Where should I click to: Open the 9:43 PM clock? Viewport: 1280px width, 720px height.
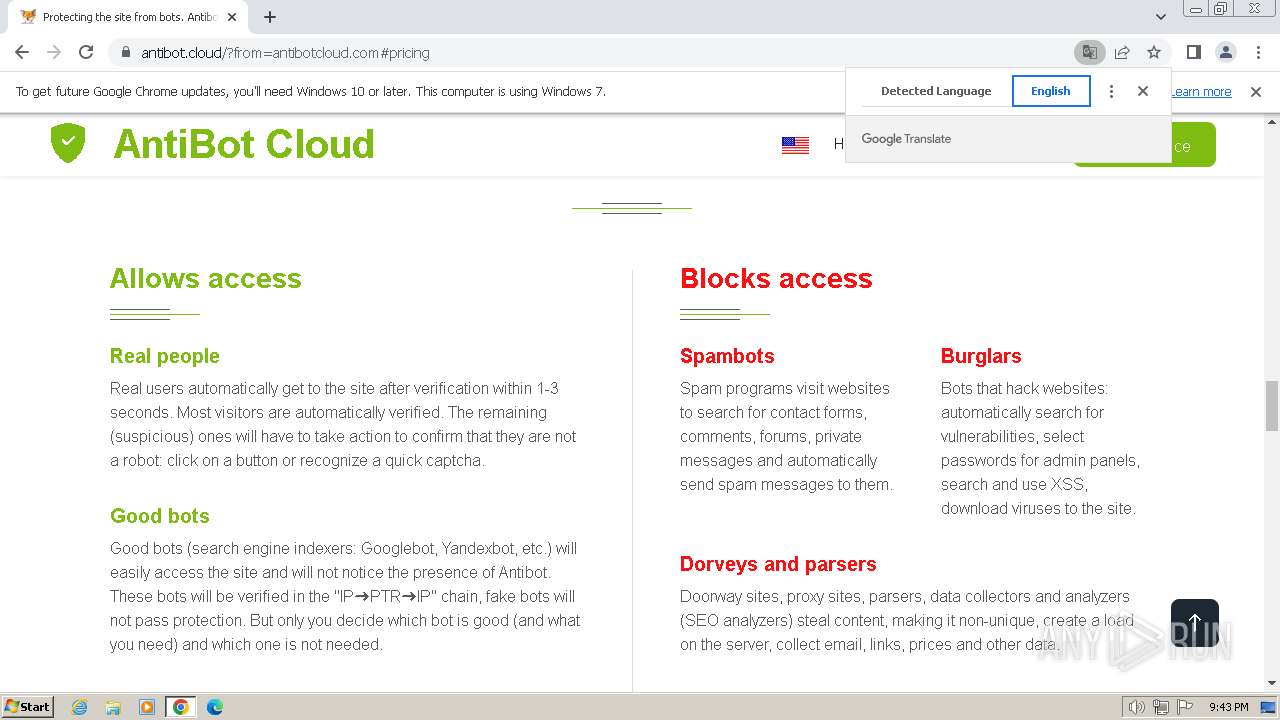point(1228,706)
